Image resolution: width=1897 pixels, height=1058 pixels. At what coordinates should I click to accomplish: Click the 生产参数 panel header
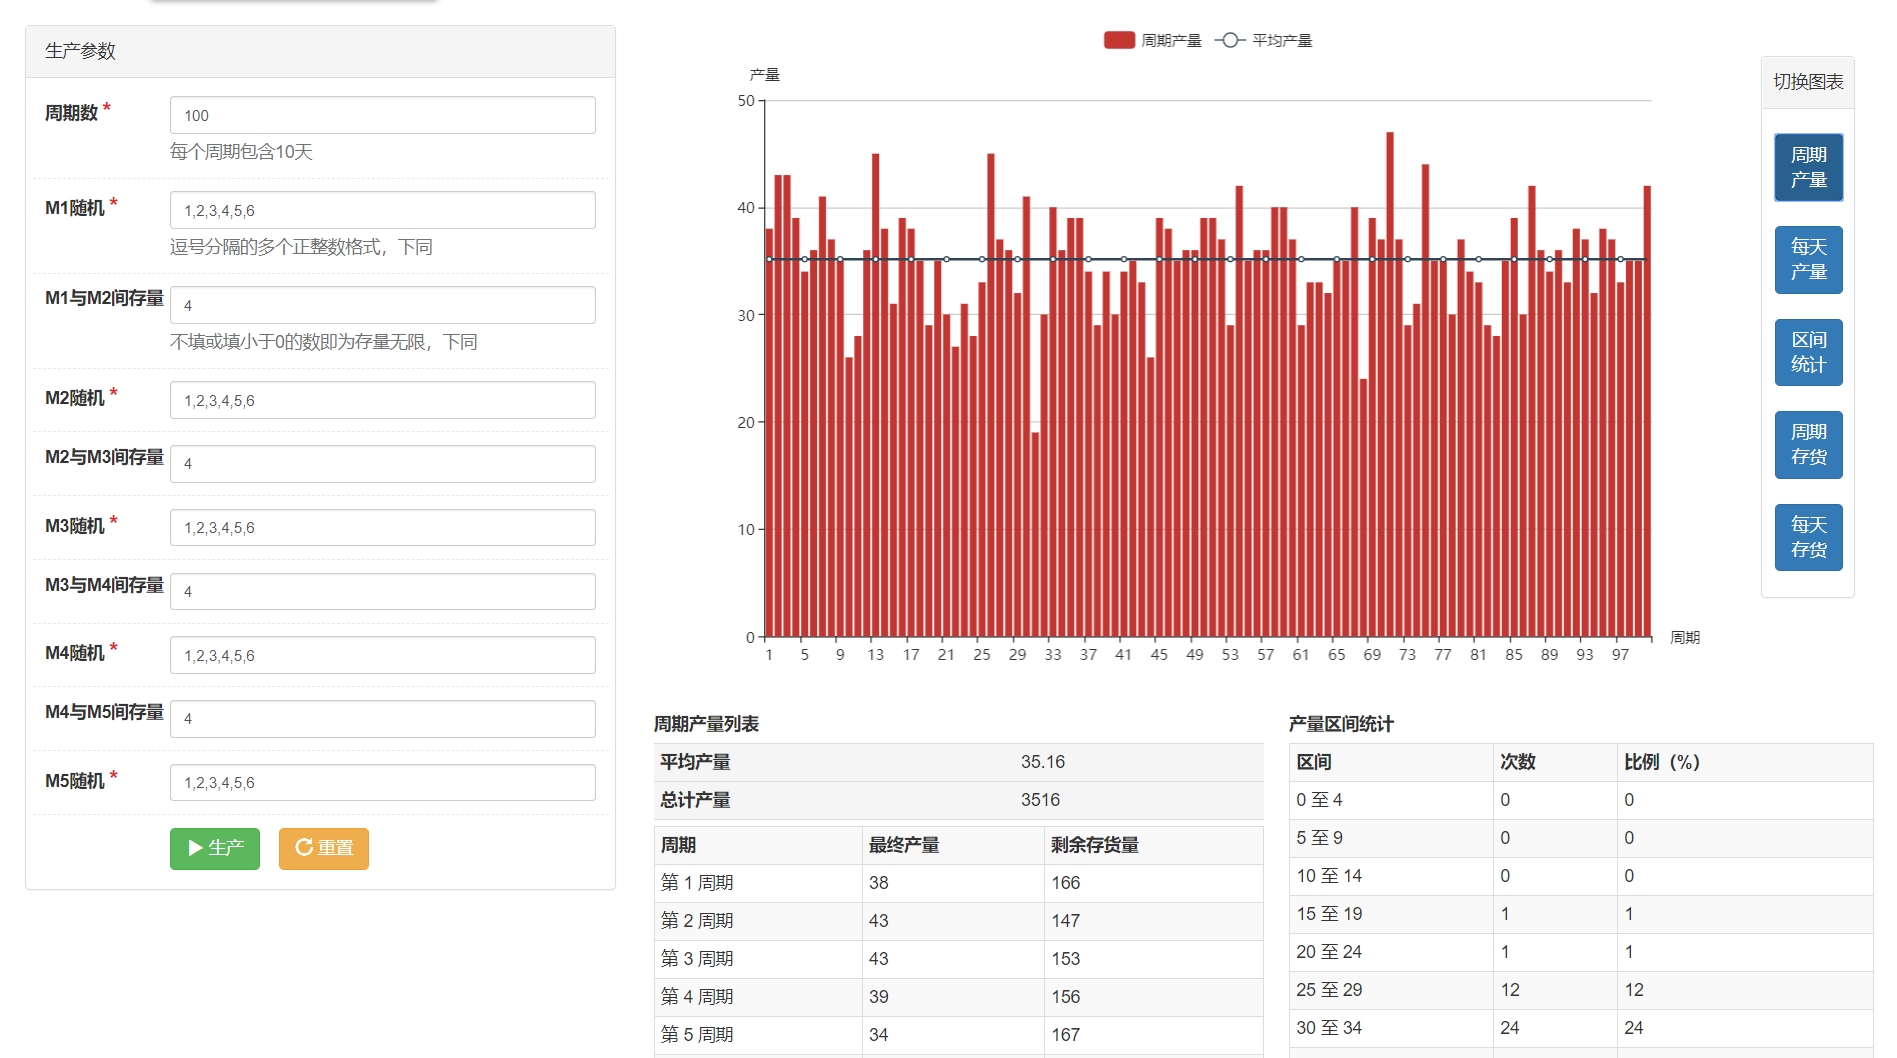320,51
